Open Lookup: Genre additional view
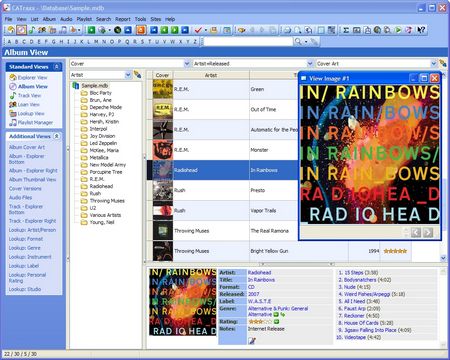Screen dimensions: 450x360 tap(24, 248)
